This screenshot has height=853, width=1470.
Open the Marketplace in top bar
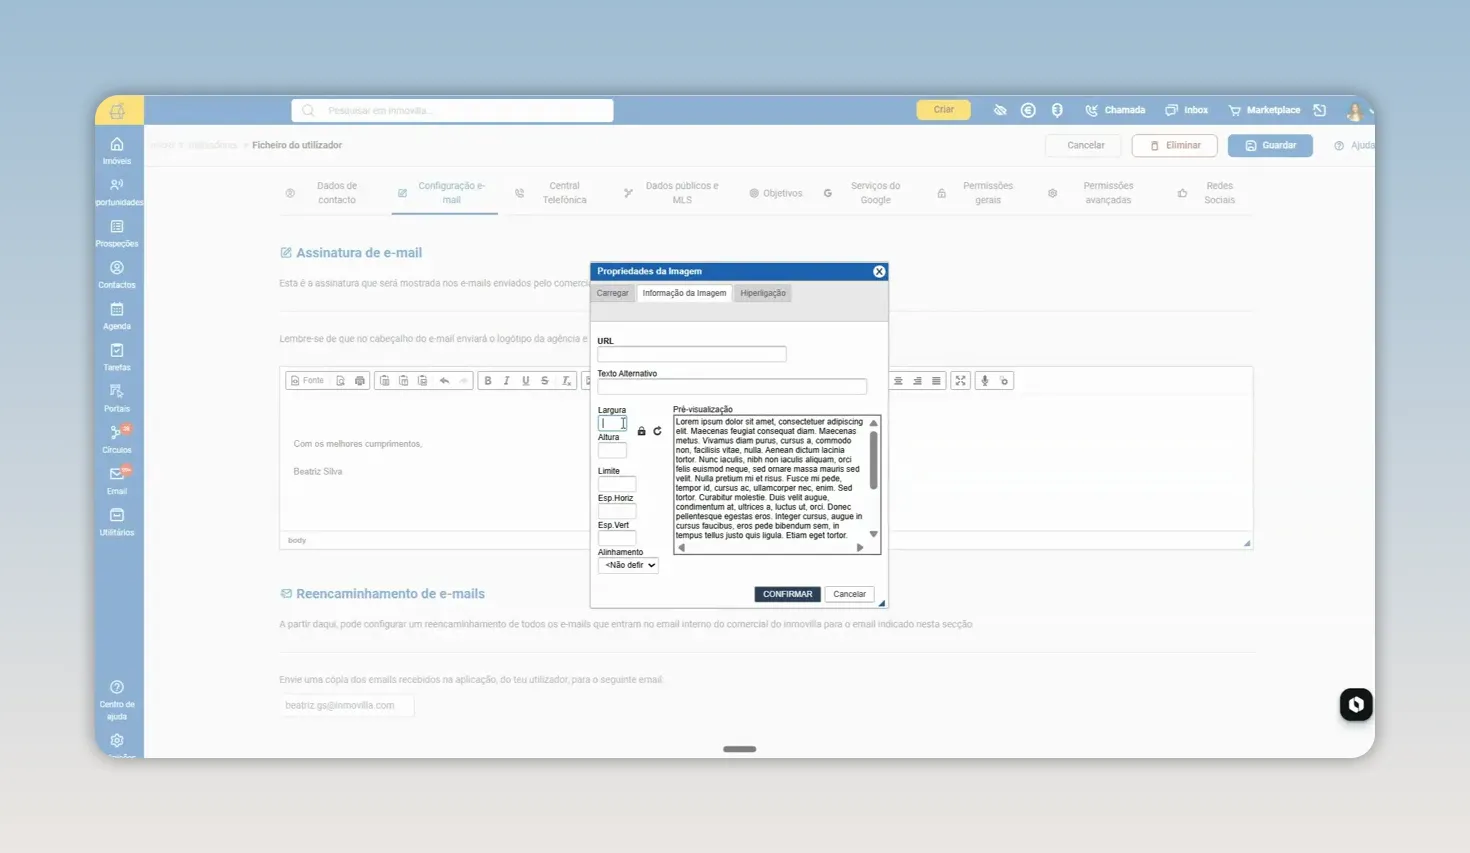point(1264,110)
